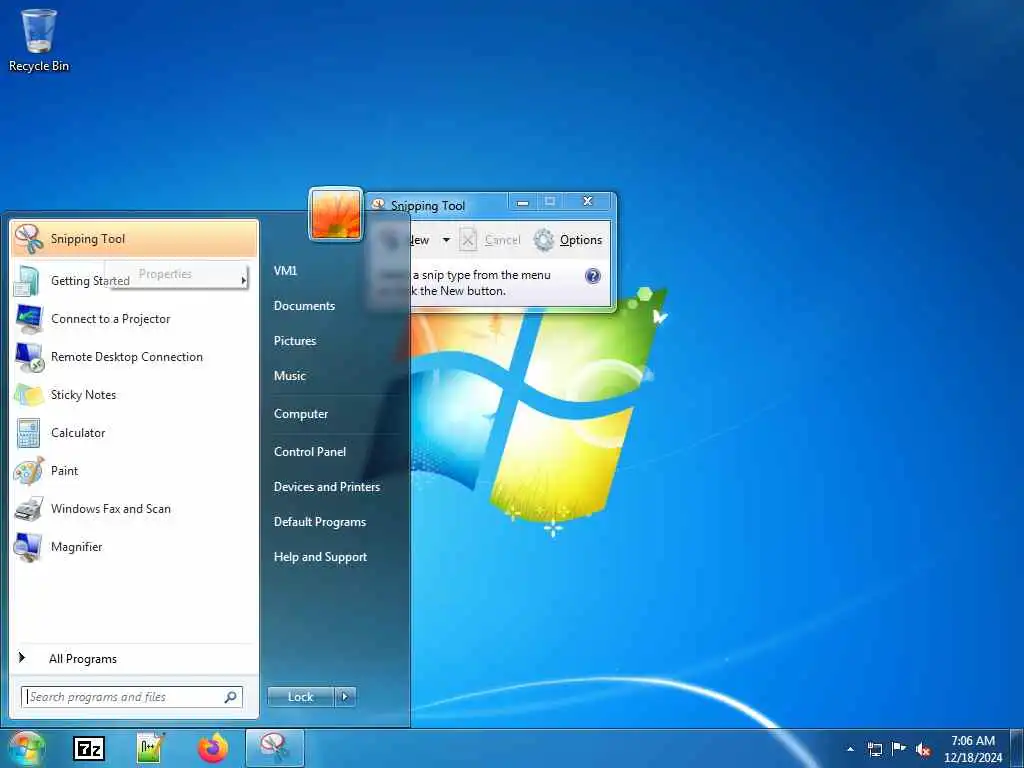This screenshot has height=768, width=1024.
Task: Click the Cancel button in Snipping Tool
Action: point(491,240)
